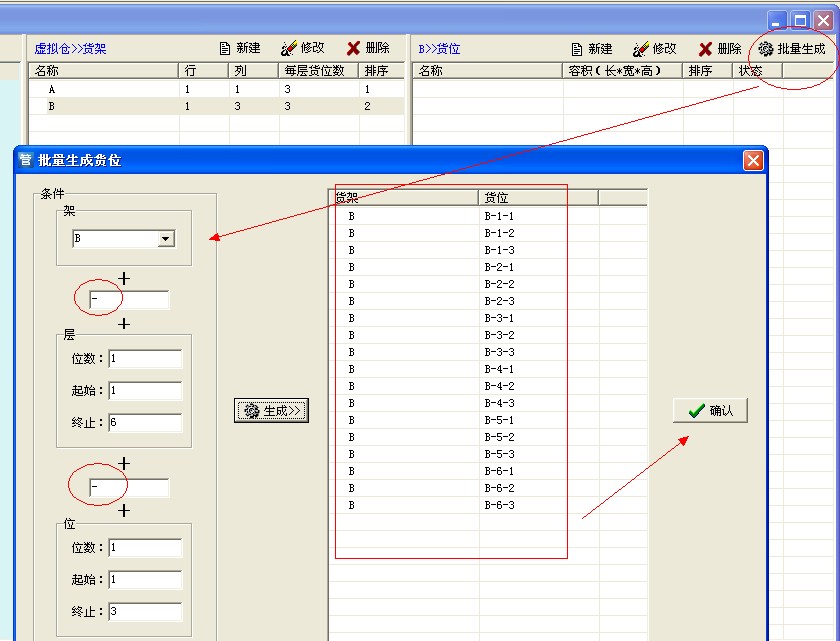The height and width of the screenshot is (641, 840).
Task: Click the 位 起始 input field
Action: click(x=145, y=579)
